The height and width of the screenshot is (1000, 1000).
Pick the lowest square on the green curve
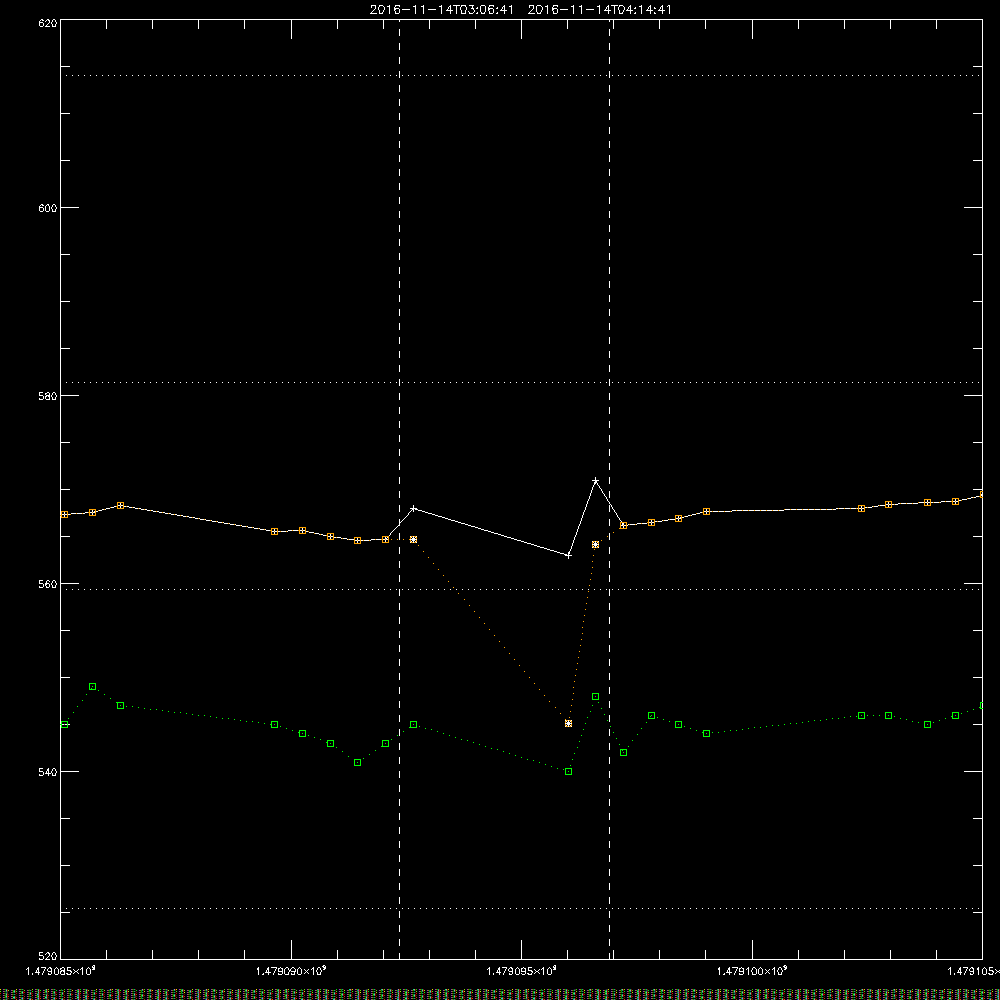pyautogui.click(x=569, y=772)
